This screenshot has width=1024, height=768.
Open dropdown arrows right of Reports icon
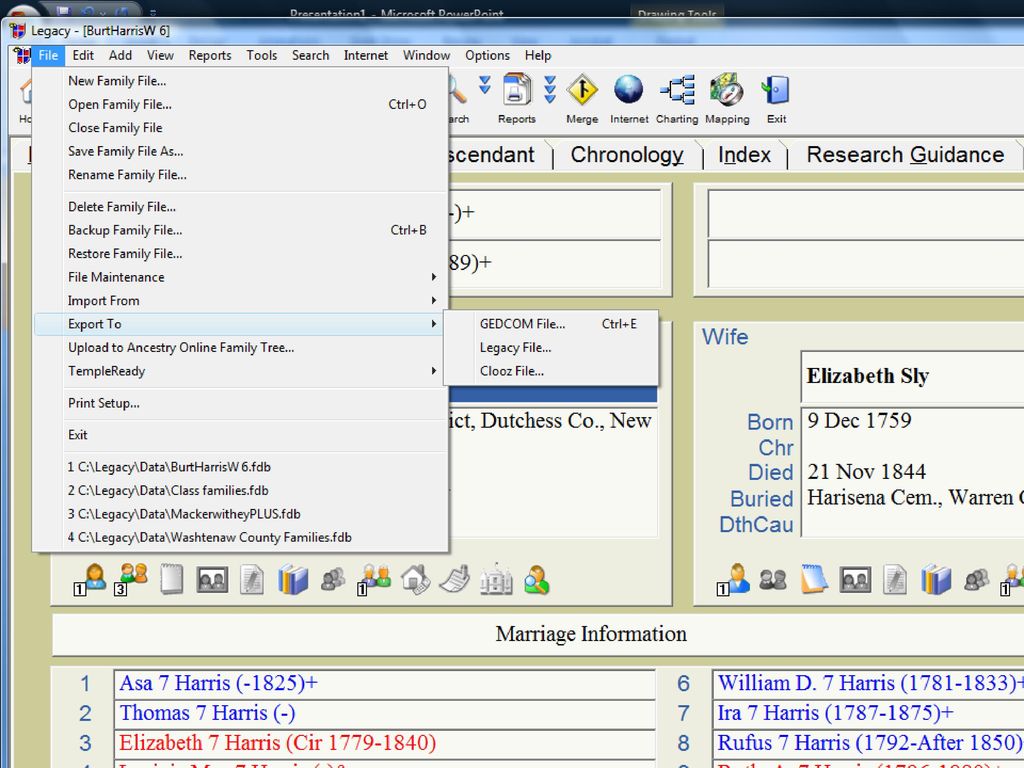coord(550,89)
